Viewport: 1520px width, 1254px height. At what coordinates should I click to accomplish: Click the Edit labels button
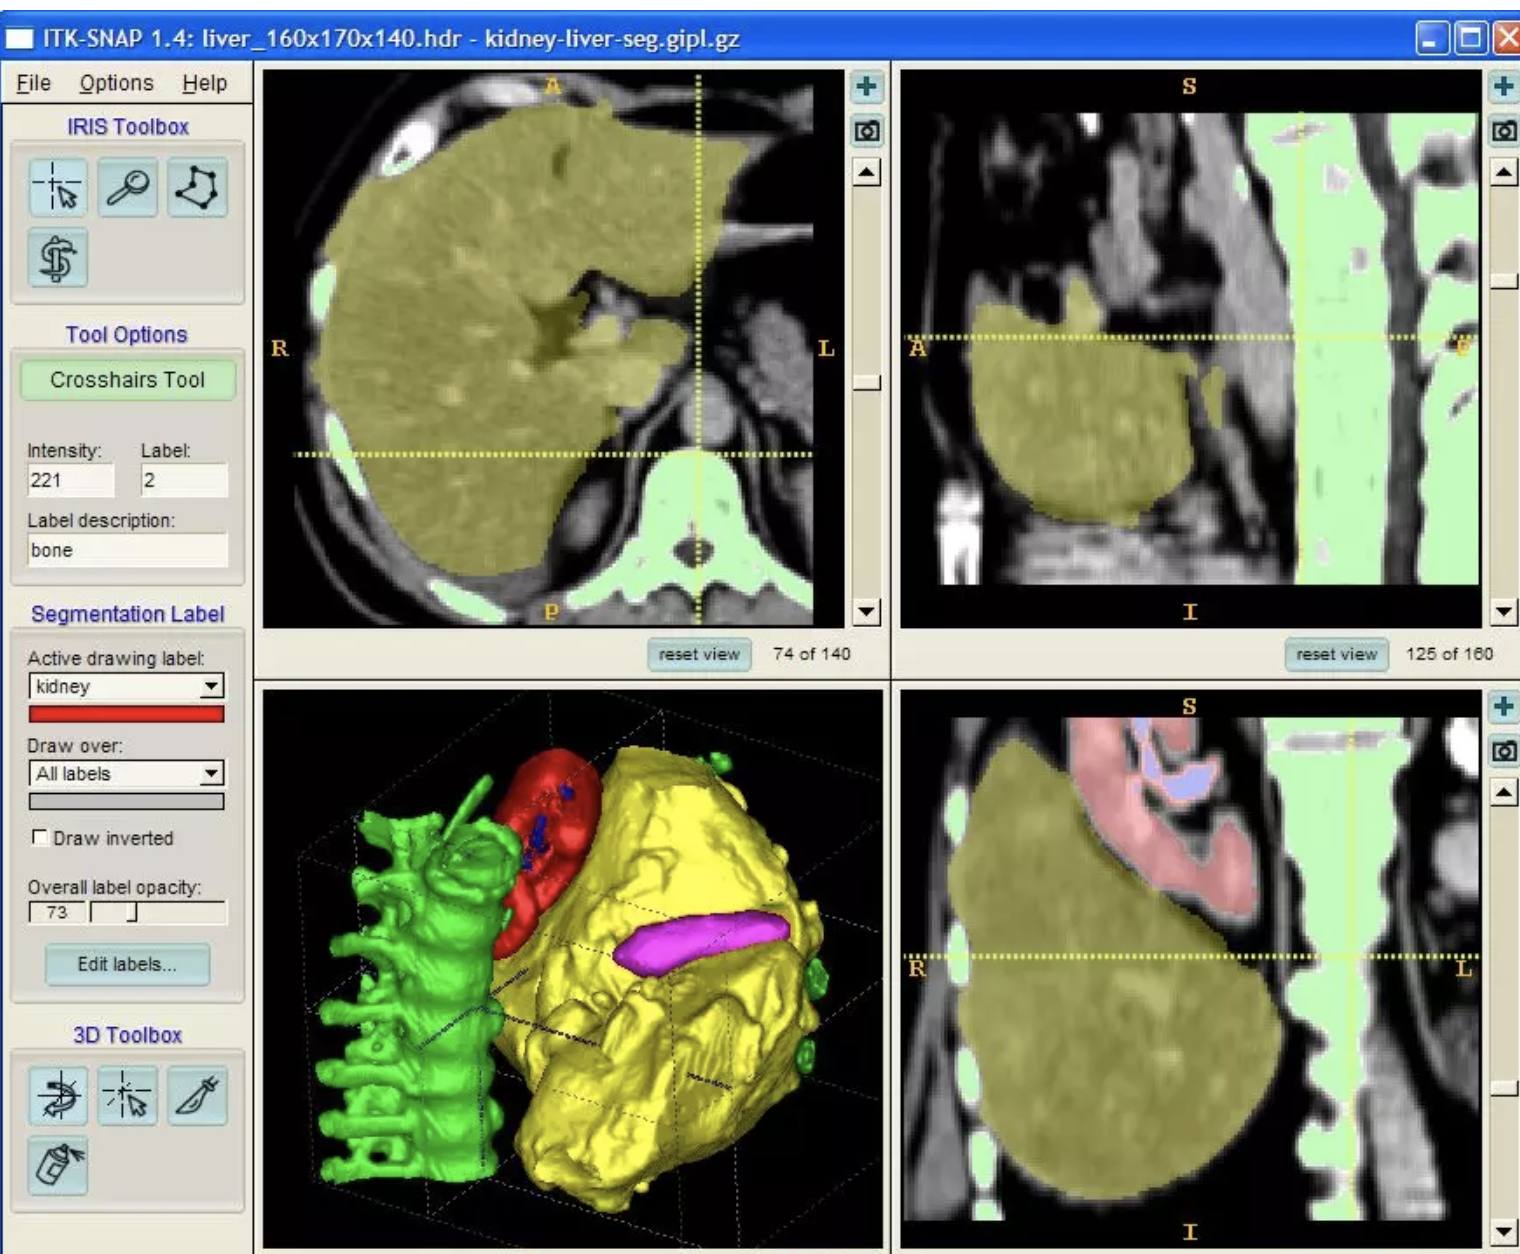(127, 964)
